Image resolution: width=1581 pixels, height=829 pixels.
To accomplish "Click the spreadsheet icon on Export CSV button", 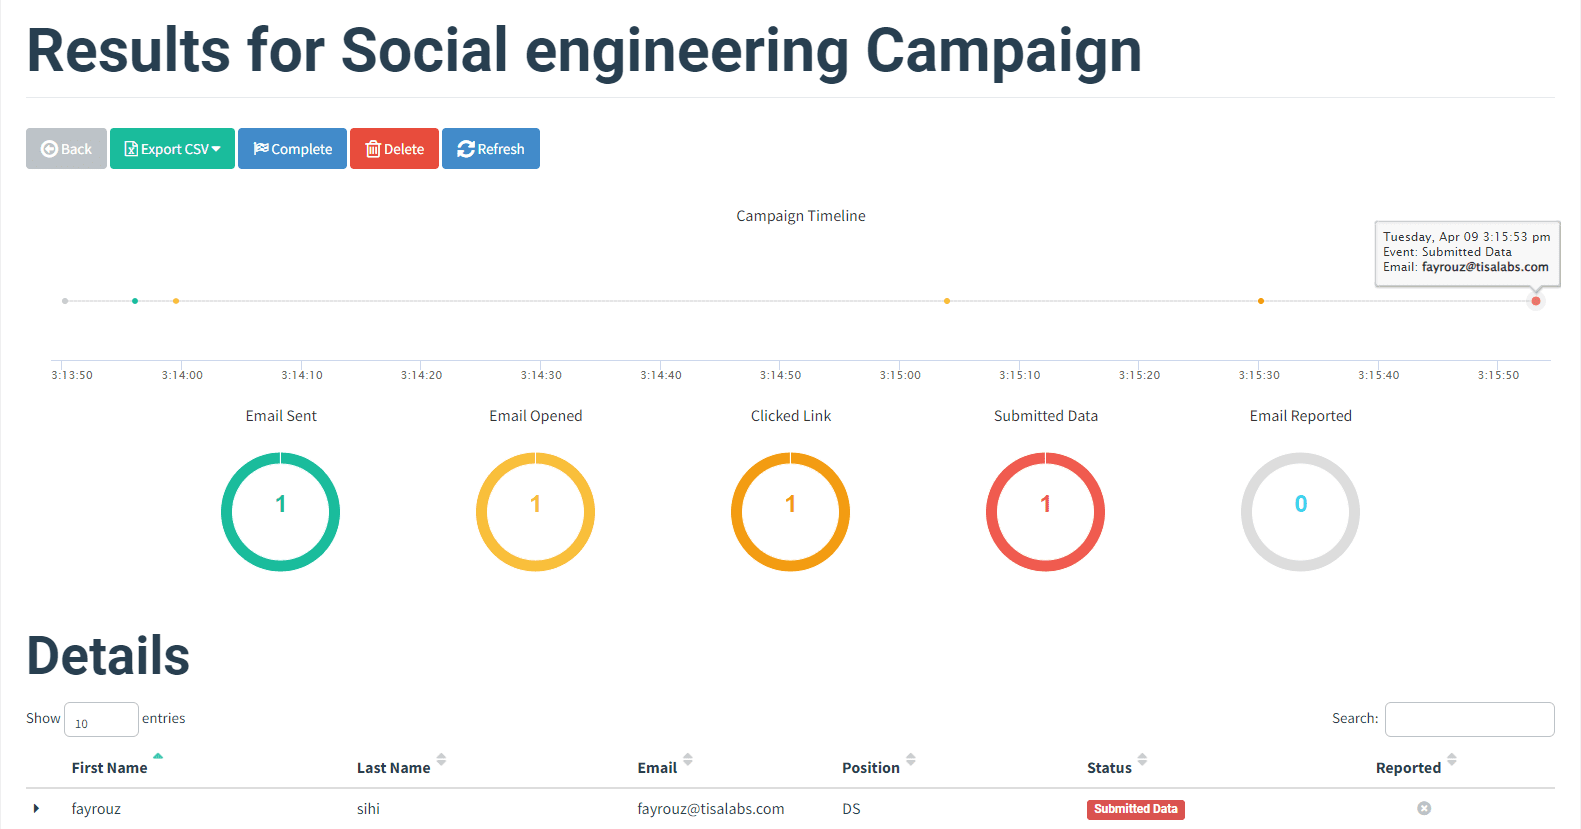I will click(x=131, y=148).
